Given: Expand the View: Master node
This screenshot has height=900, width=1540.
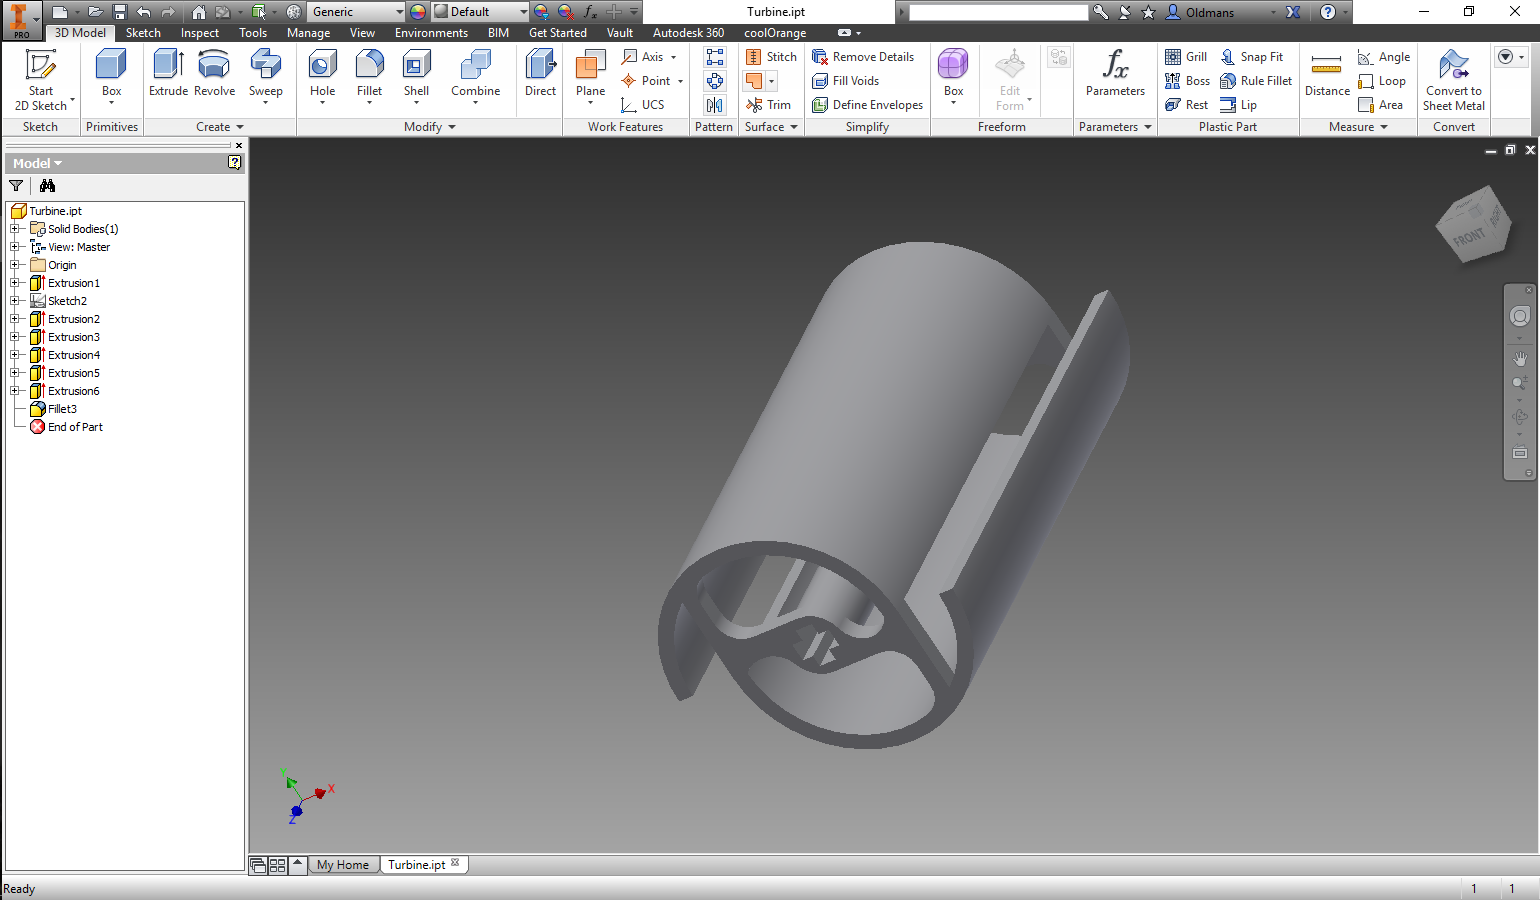Looking at the screenshot, I should [15, 247].
